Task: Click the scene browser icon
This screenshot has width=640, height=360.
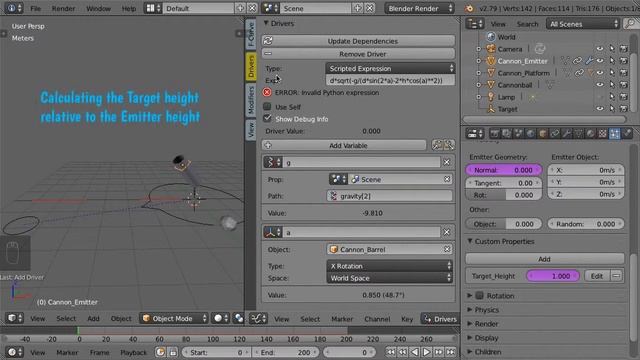Action: click(x=270, y=8)
